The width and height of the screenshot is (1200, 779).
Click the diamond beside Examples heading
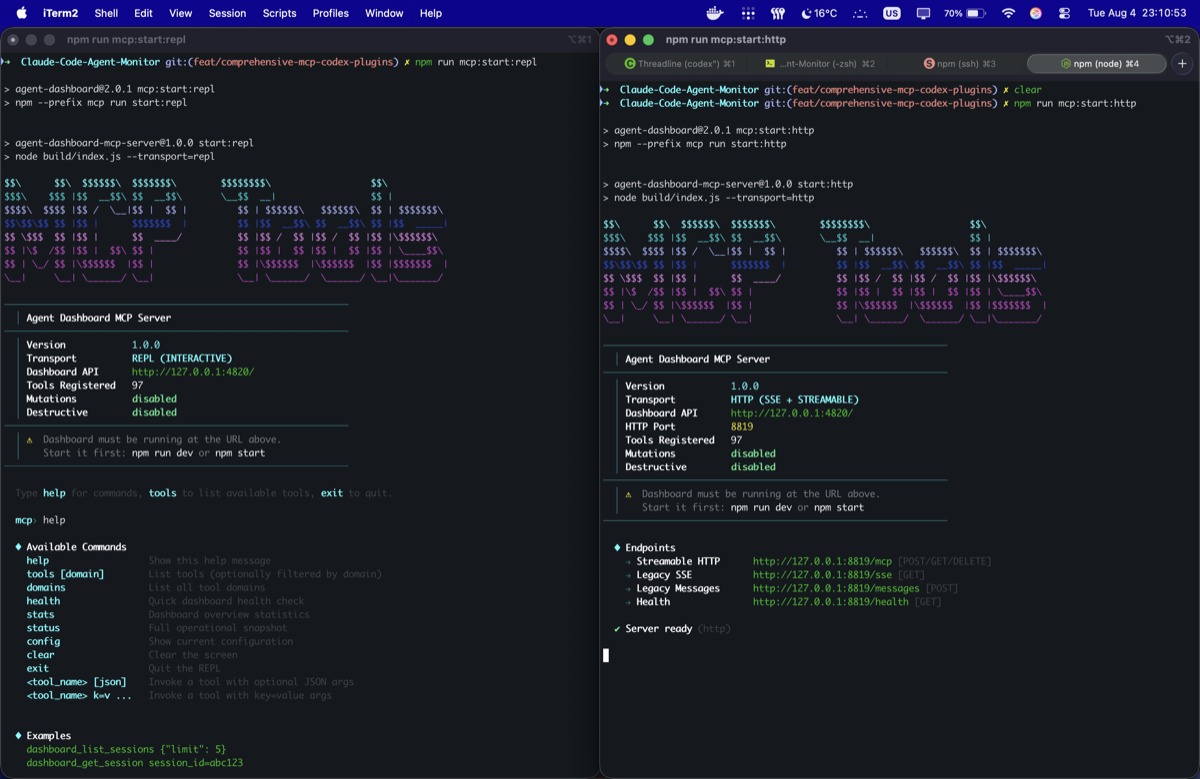pyautogui.click(x=19, y=736)
